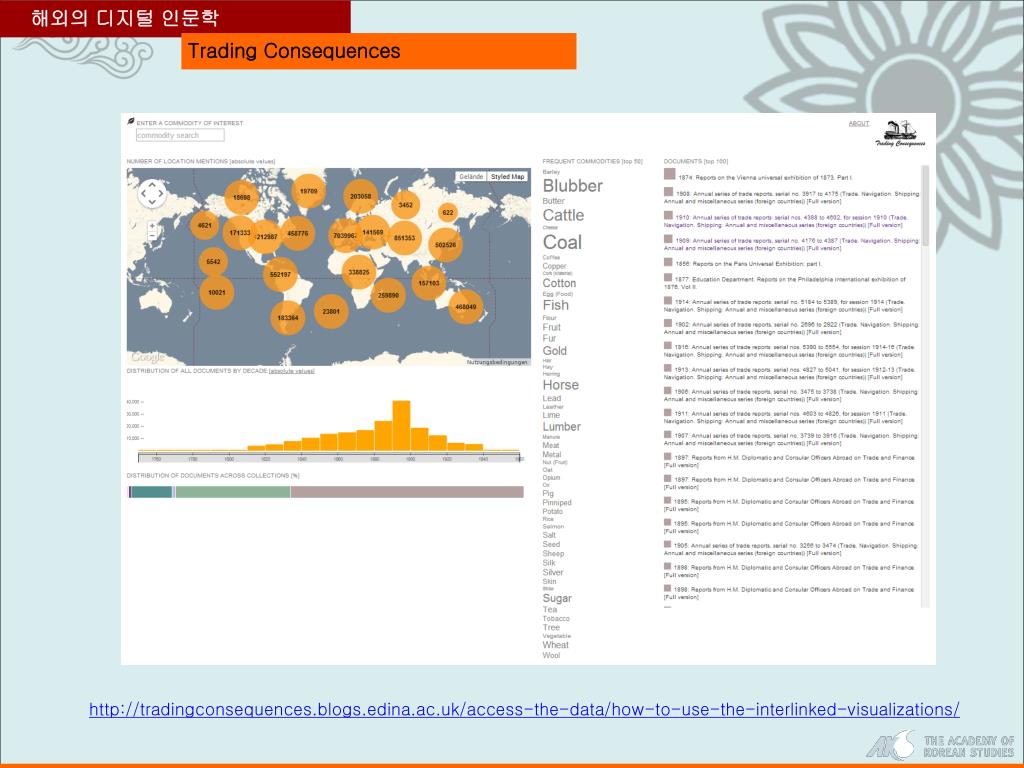
Task: Open 1914 trade reports no. 5184 to 5389
Action: pyautogui.click(x=784, y=305)
